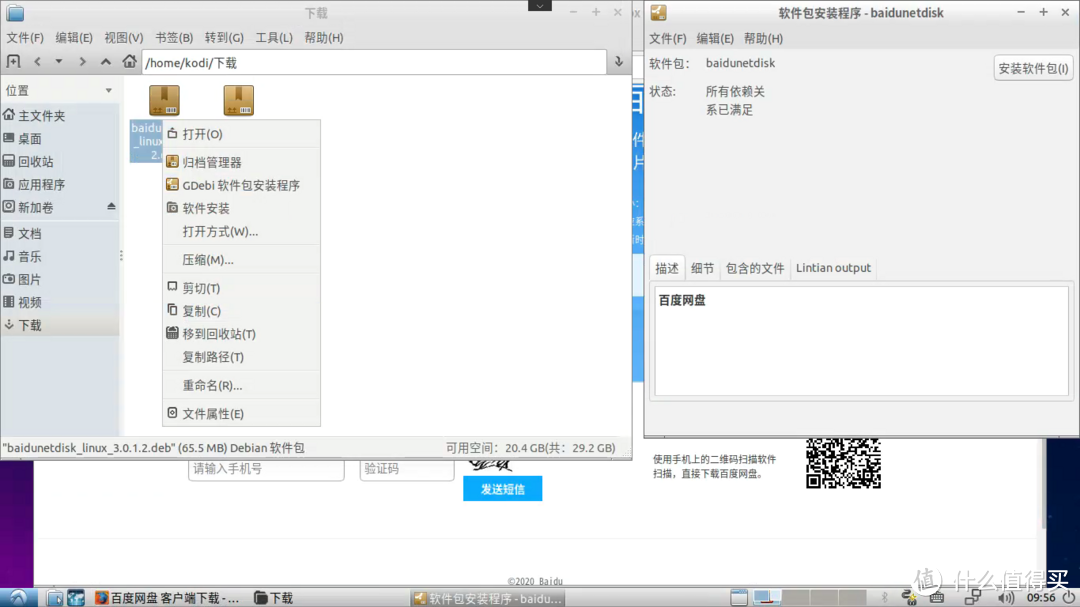Select the second deb package icon in folder
The image size is (1080, 607).
click(x=238, y=100)
